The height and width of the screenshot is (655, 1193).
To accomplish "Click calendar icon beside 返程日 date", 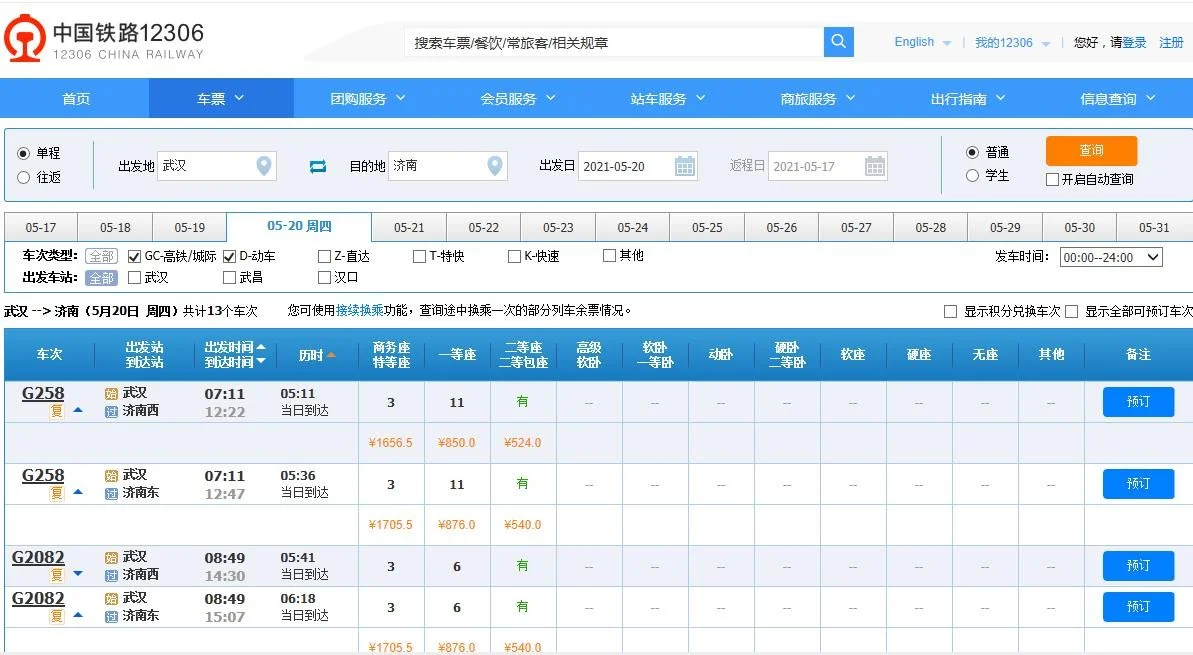I will click(876, 166).
